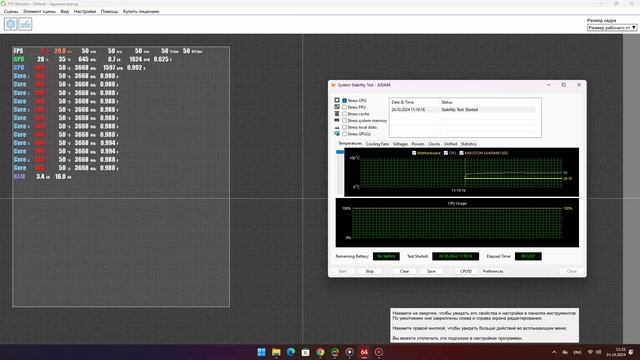Open the Windows Start menu
Screen dimensions: 640x360
point(261,352)
